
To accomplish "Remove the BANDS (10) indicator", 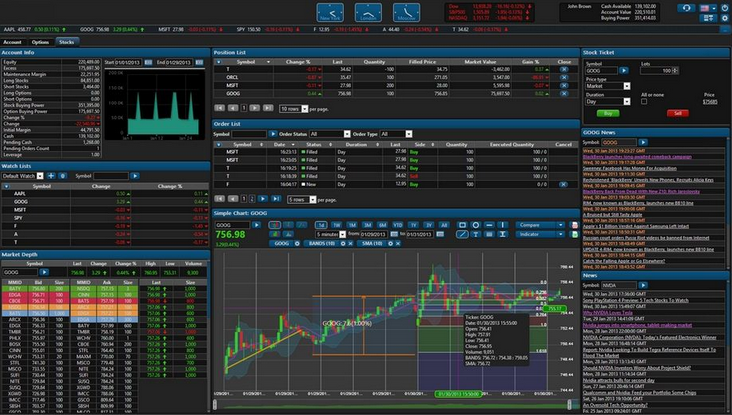I will tap(351, 244).
